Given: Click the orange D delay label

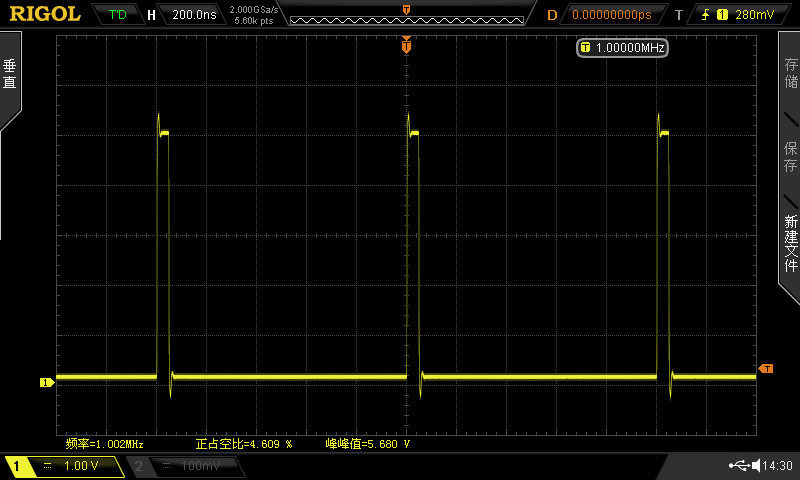Looking at the screenshot, I should pos(552,15).
